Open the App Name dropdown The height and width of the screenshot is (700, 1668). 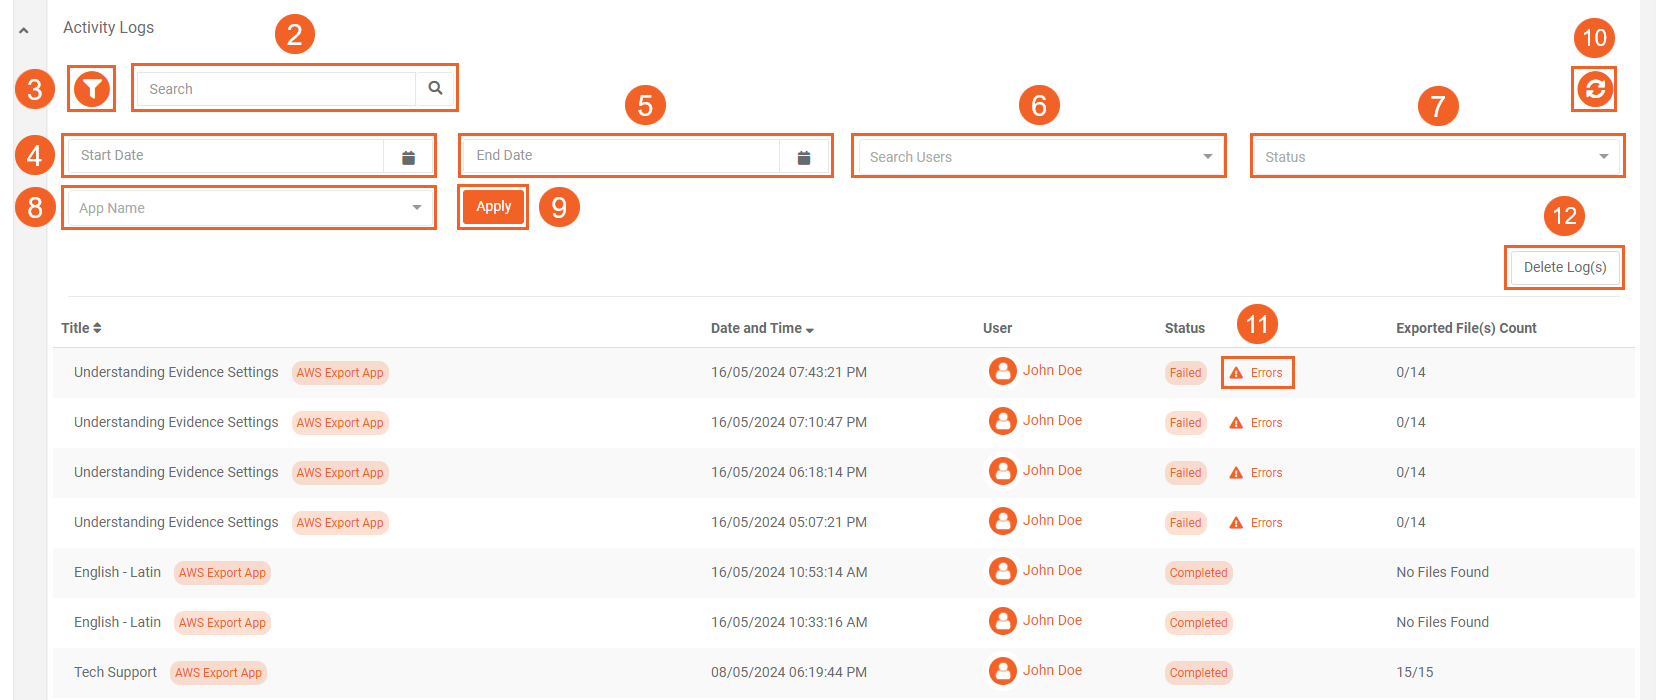[x=249, y=208]
